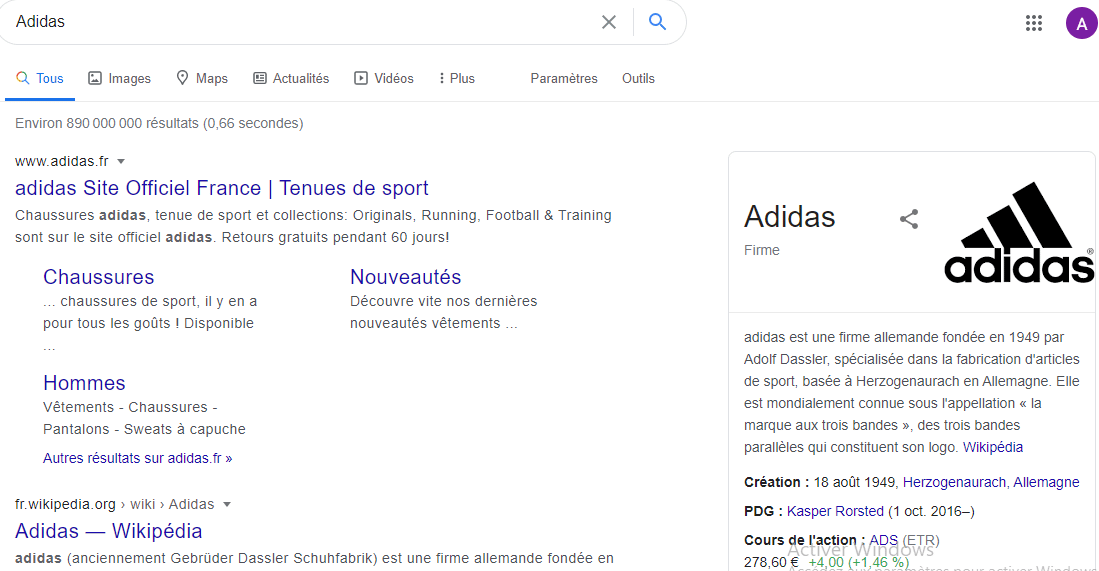
Task: Open the Hommes sitelink
Action: (84, 383)
